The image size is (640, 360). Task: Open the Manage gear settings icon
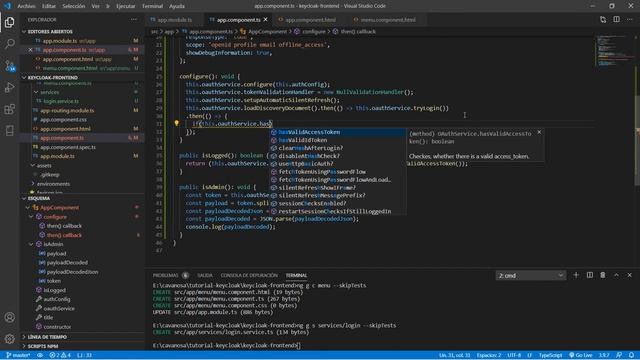click(x=9, y=338)
